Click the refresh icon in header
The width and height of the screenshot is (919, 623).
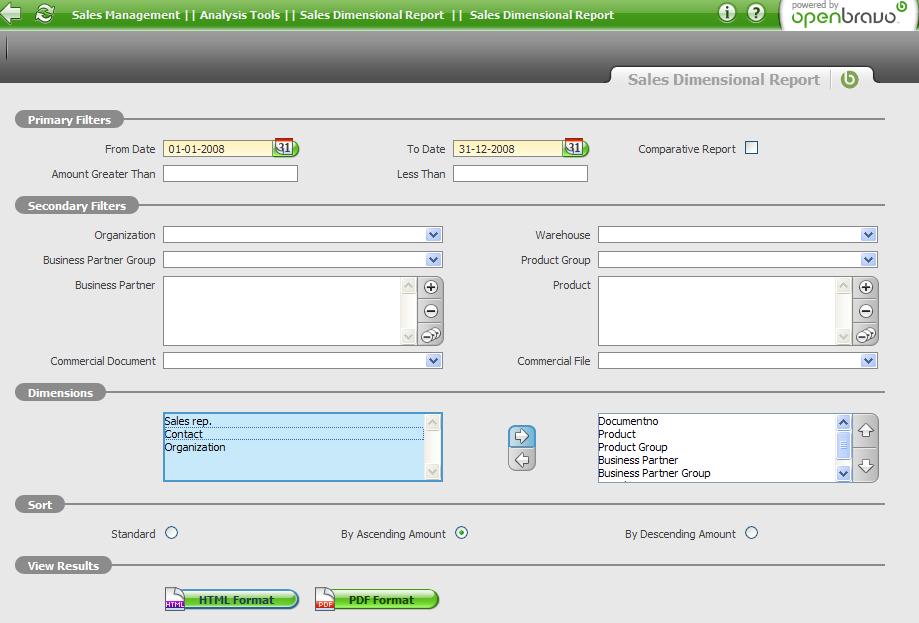[x=44, y=14]
